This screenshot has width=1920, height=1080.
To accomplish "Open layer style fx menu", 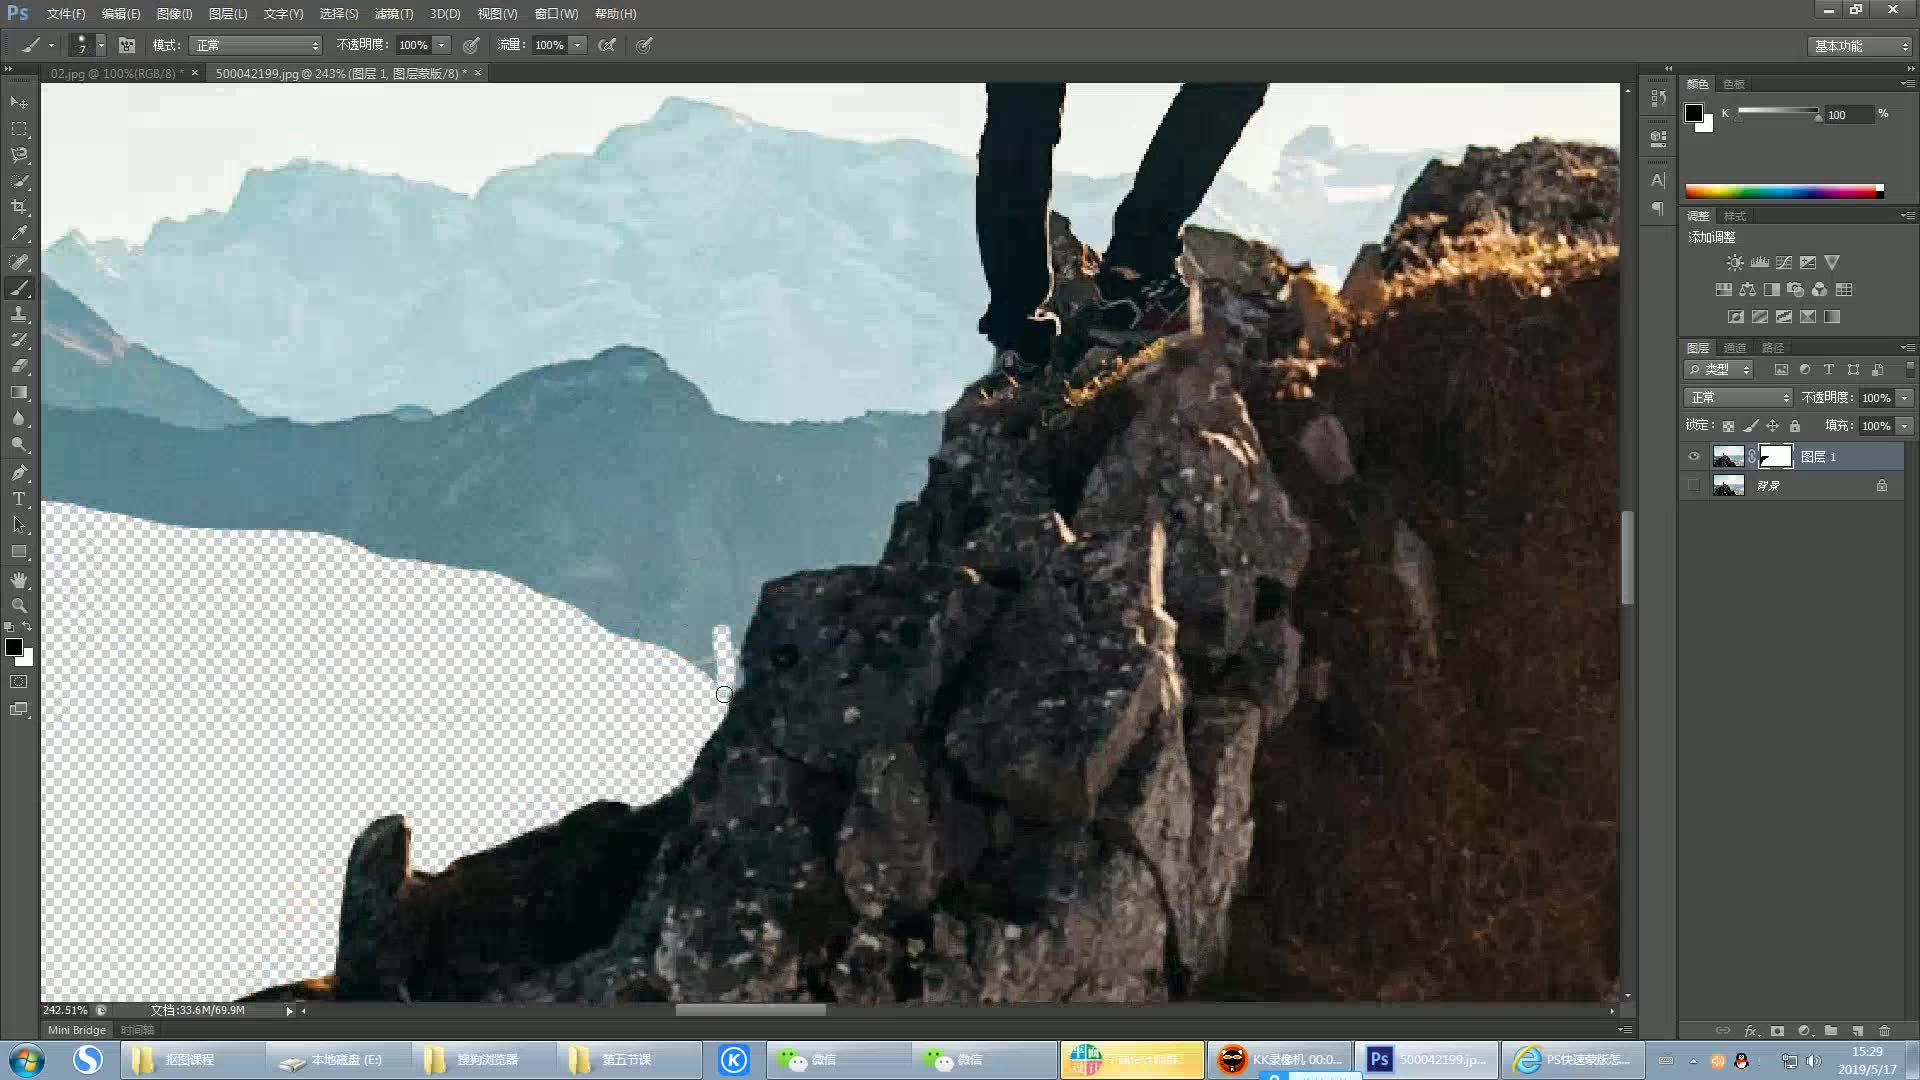I will coord(1751,1031).
